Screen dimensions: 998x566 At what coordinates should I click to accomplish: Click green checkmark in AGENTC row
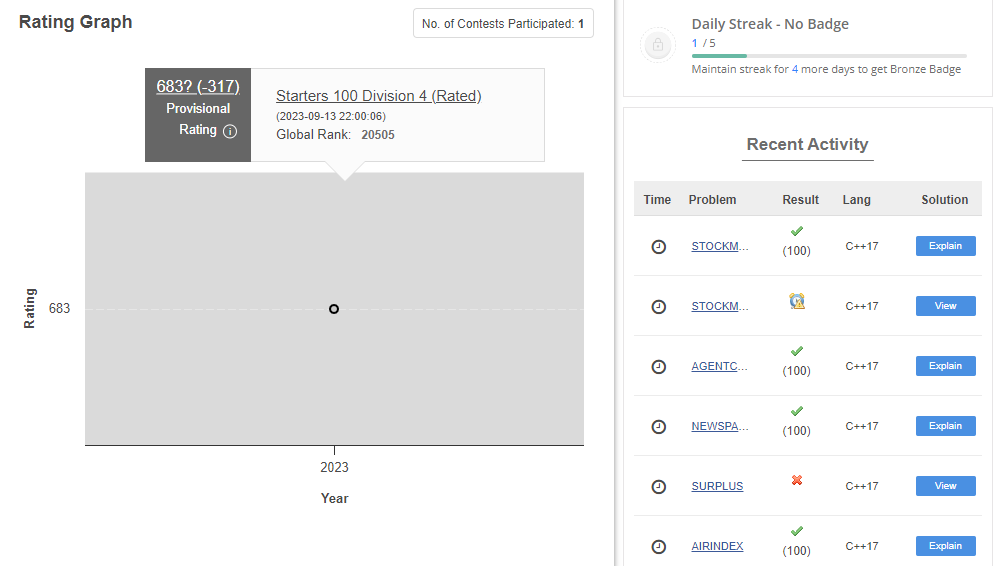click(x=797, y=351)
